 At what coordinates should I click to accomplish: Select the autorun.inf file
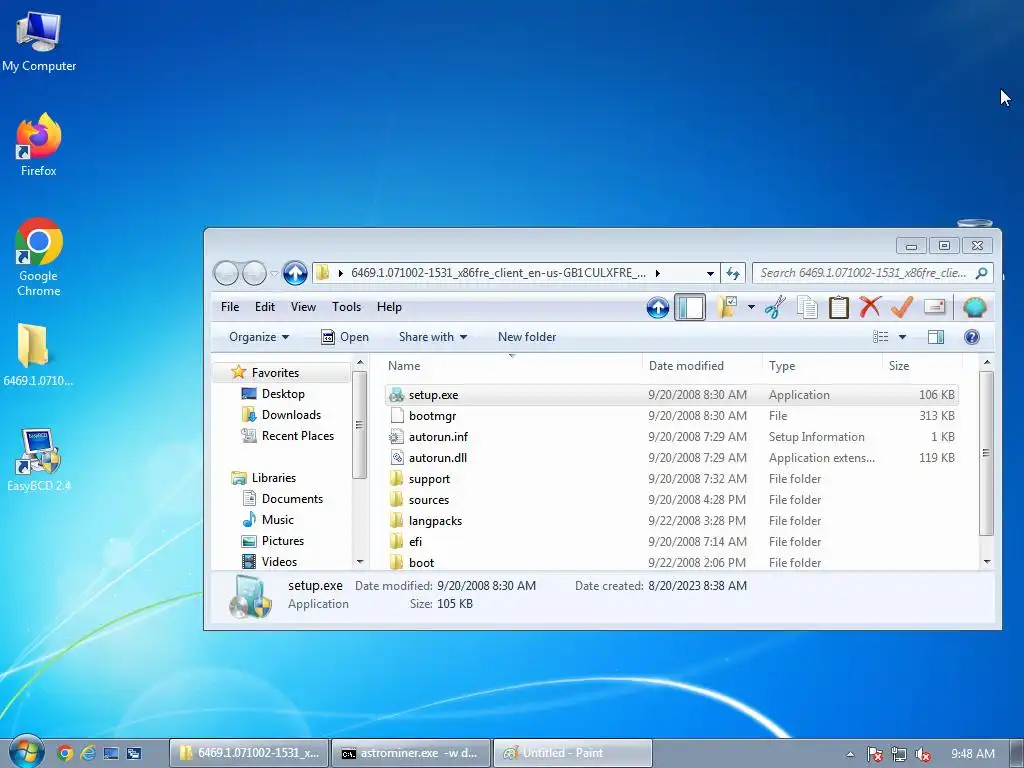coord(438,437)
